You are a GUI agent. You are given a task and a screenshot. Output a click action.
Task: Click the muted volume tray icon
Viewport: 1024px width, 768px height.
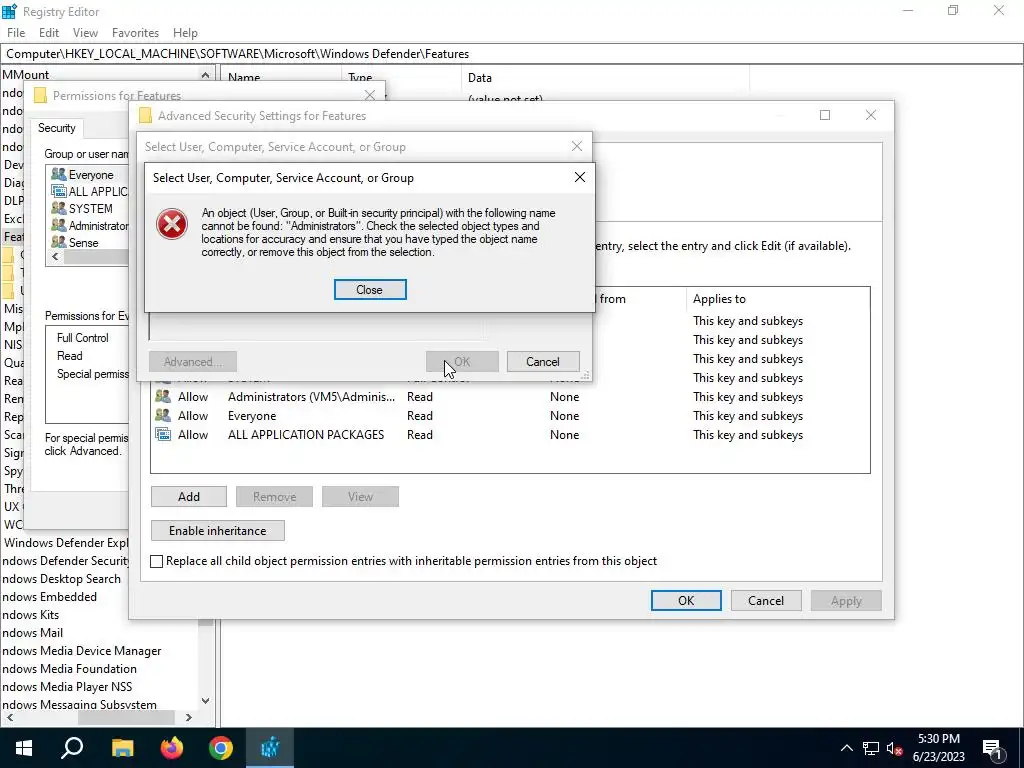tap(895, 748)
